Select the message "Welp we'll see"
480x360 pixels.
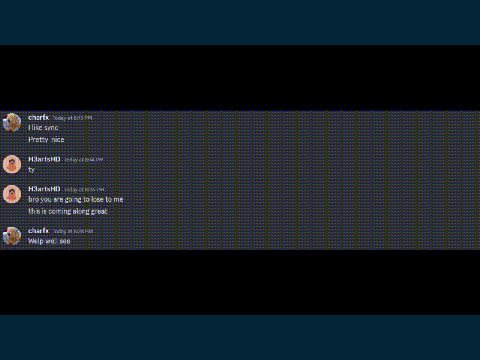point(49,241)
